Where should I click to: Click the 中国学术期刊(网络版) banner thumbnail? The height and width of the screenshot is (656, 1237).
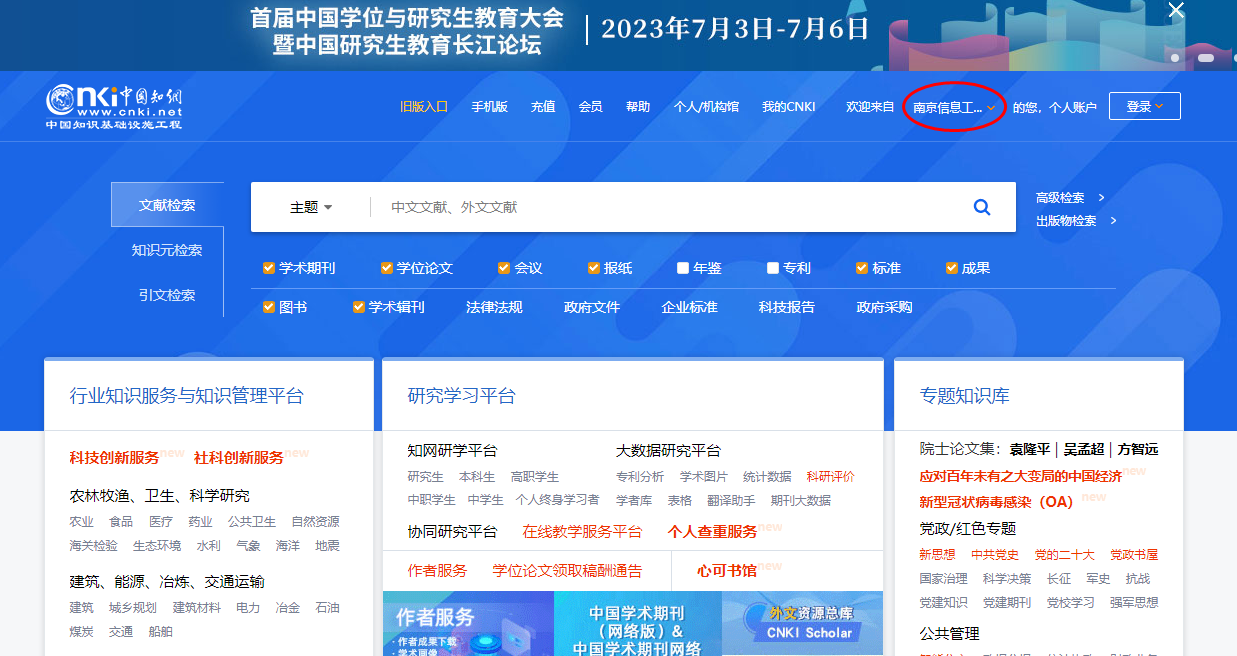pyautogui.click(x=638, y=624)
